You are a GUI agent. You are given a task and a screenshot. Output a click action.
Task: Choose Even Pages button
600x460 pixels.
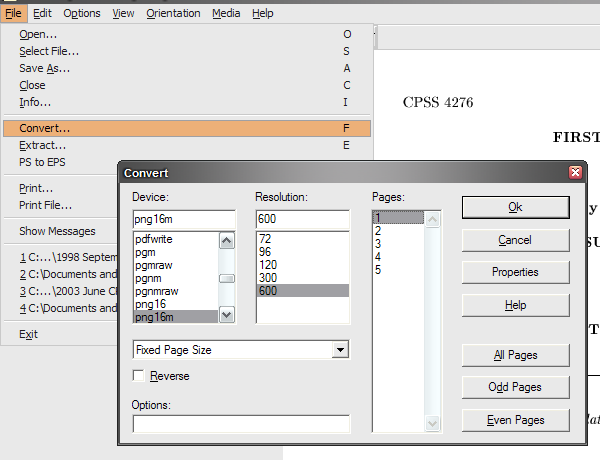515,420
